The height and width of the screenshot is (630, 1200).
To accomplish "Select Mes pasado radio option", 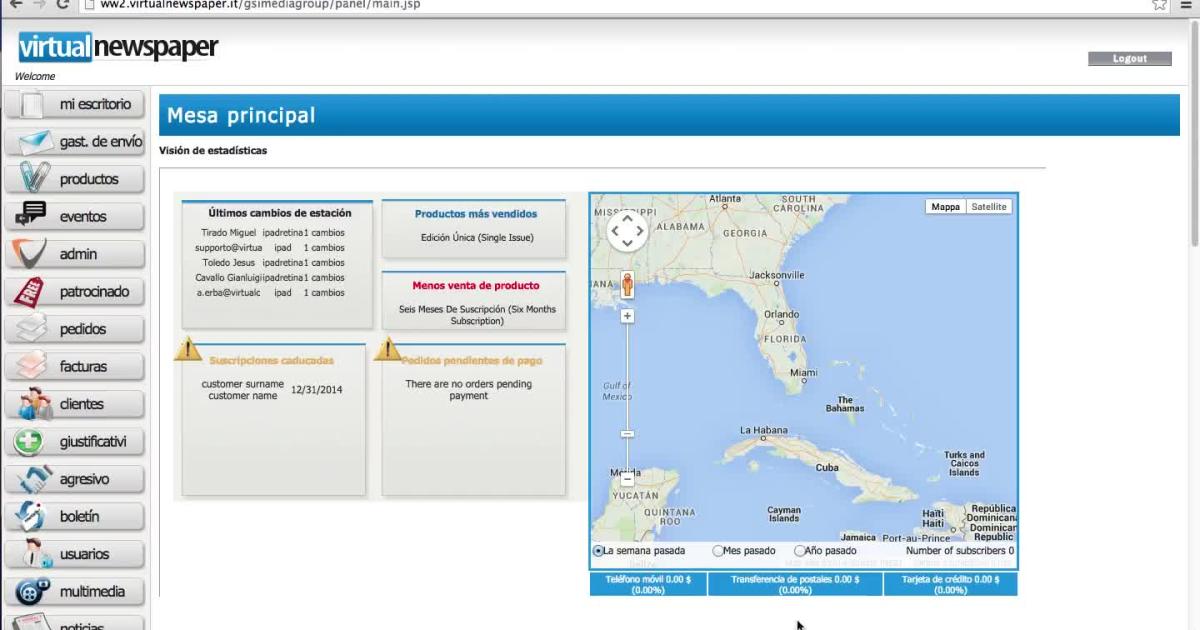I will point(718,551).
